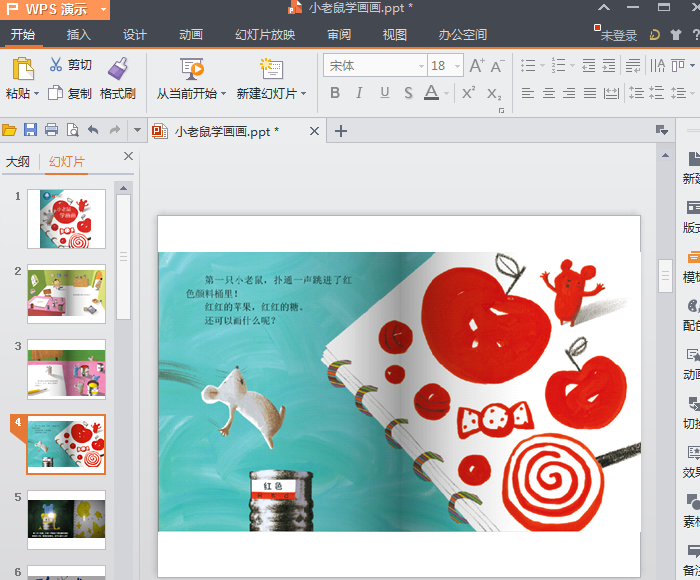Image resolution: width=700 pixels, height=580 pixels.
Task: Open the 设计 ribbon tab
Action: coord(135,34)
